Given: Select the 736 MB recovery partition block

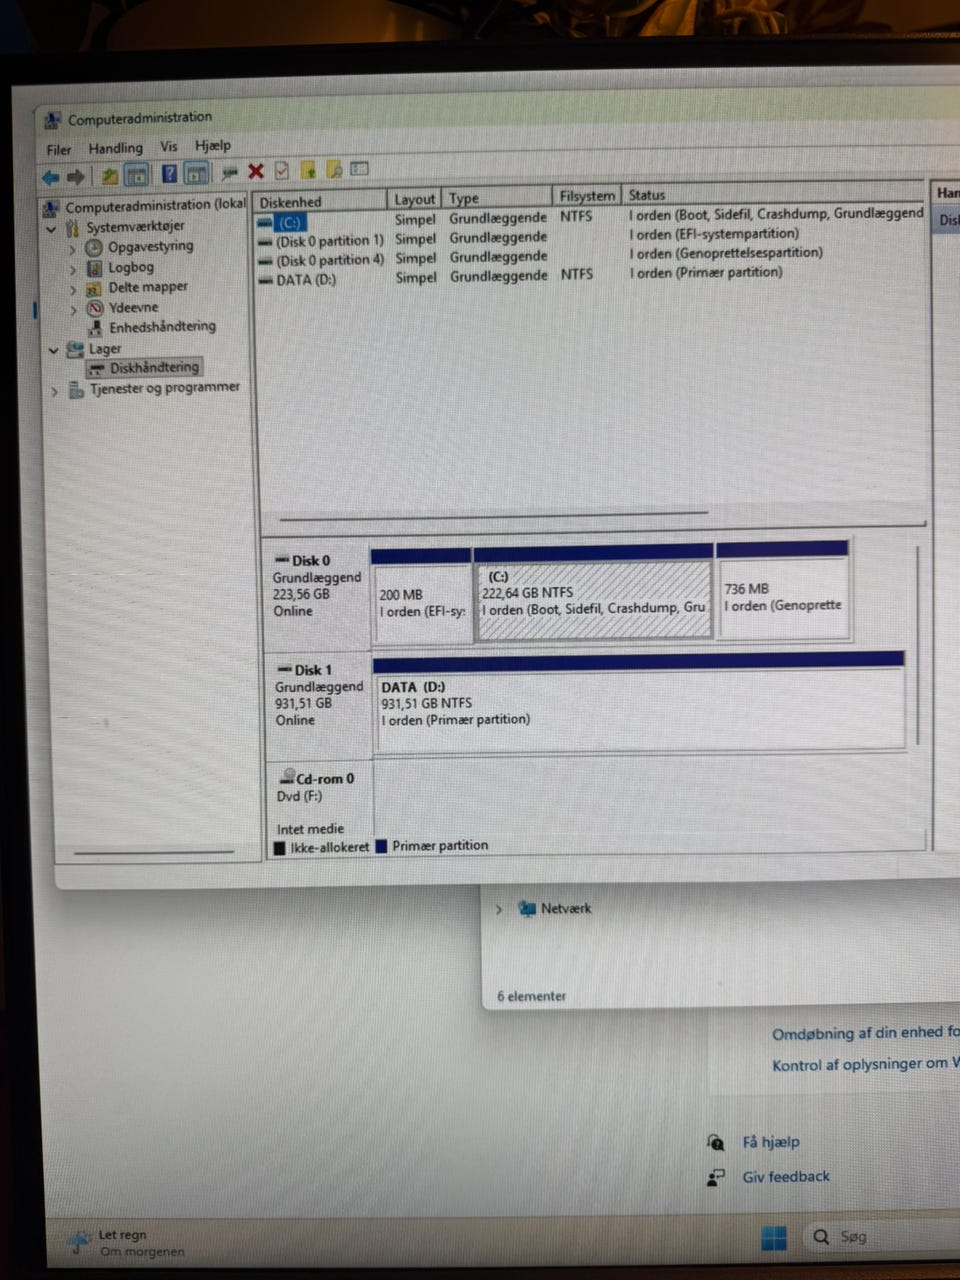Looking at the screenshot, I should 784,590.
